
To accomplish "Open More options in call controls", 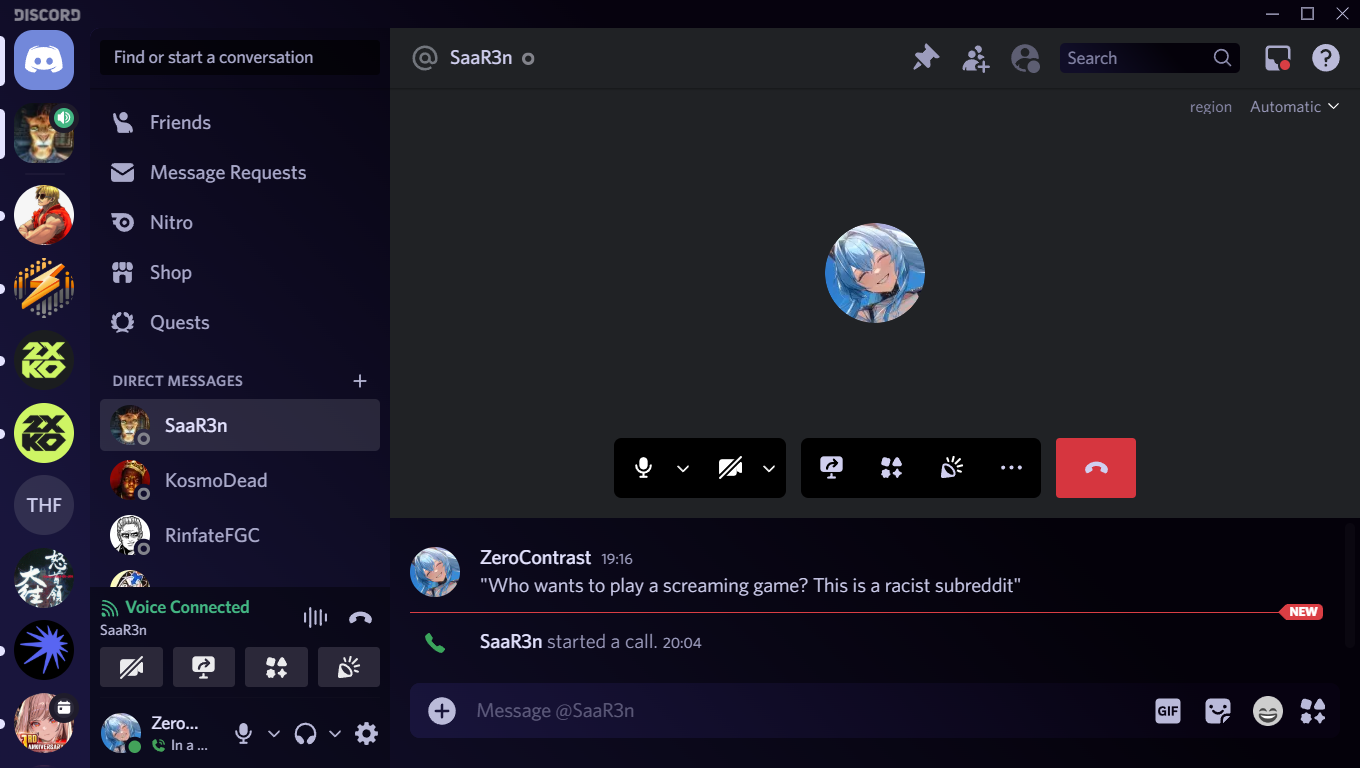I will pos(1011,468).
